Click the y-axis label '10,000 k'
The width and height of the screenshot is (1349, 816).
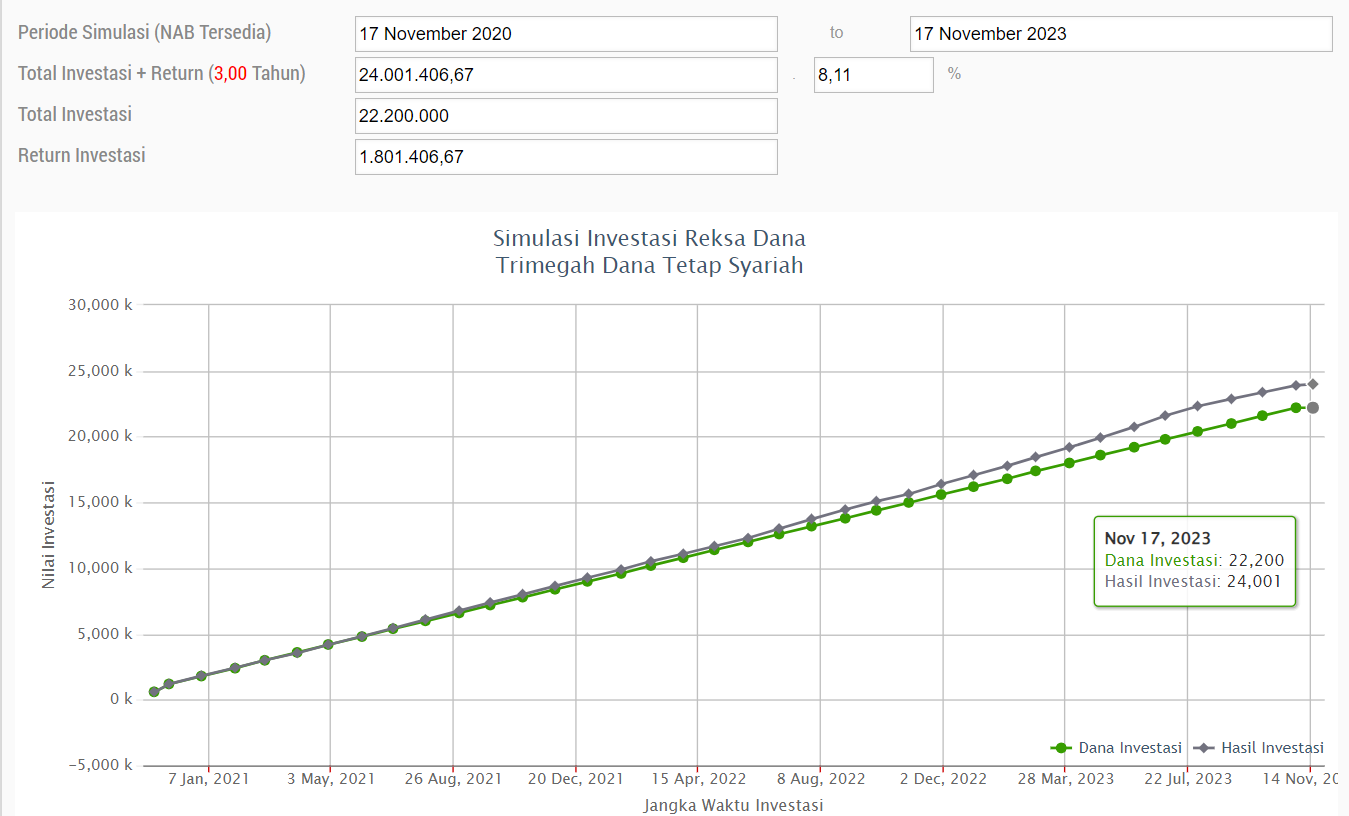point(101,568)
